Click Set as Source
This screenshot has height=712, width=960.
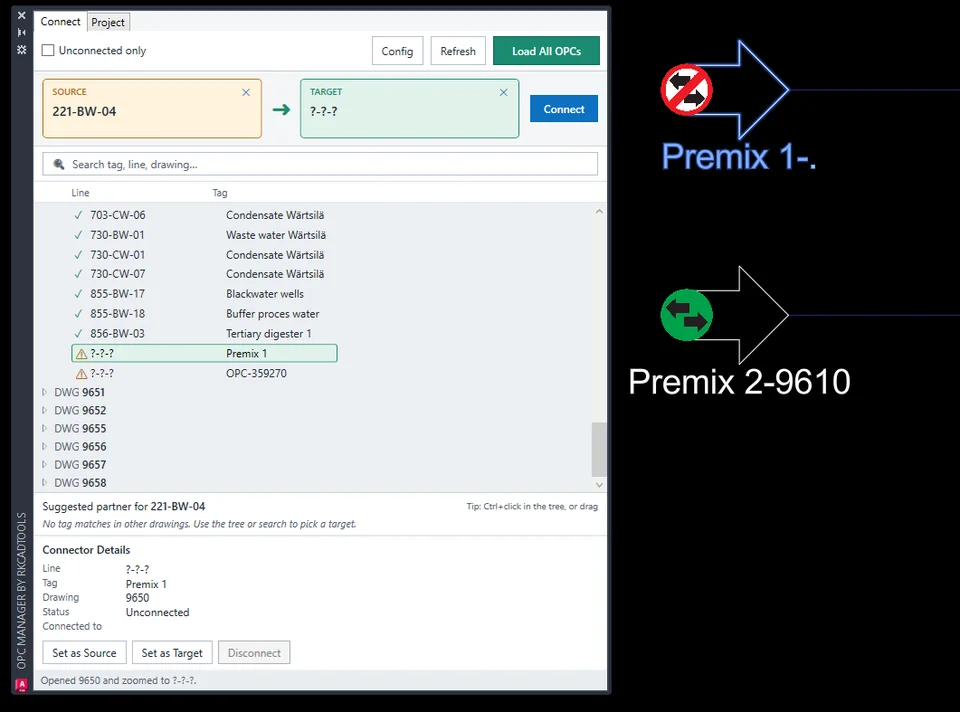pyautogui.click(x=84, y=653)
